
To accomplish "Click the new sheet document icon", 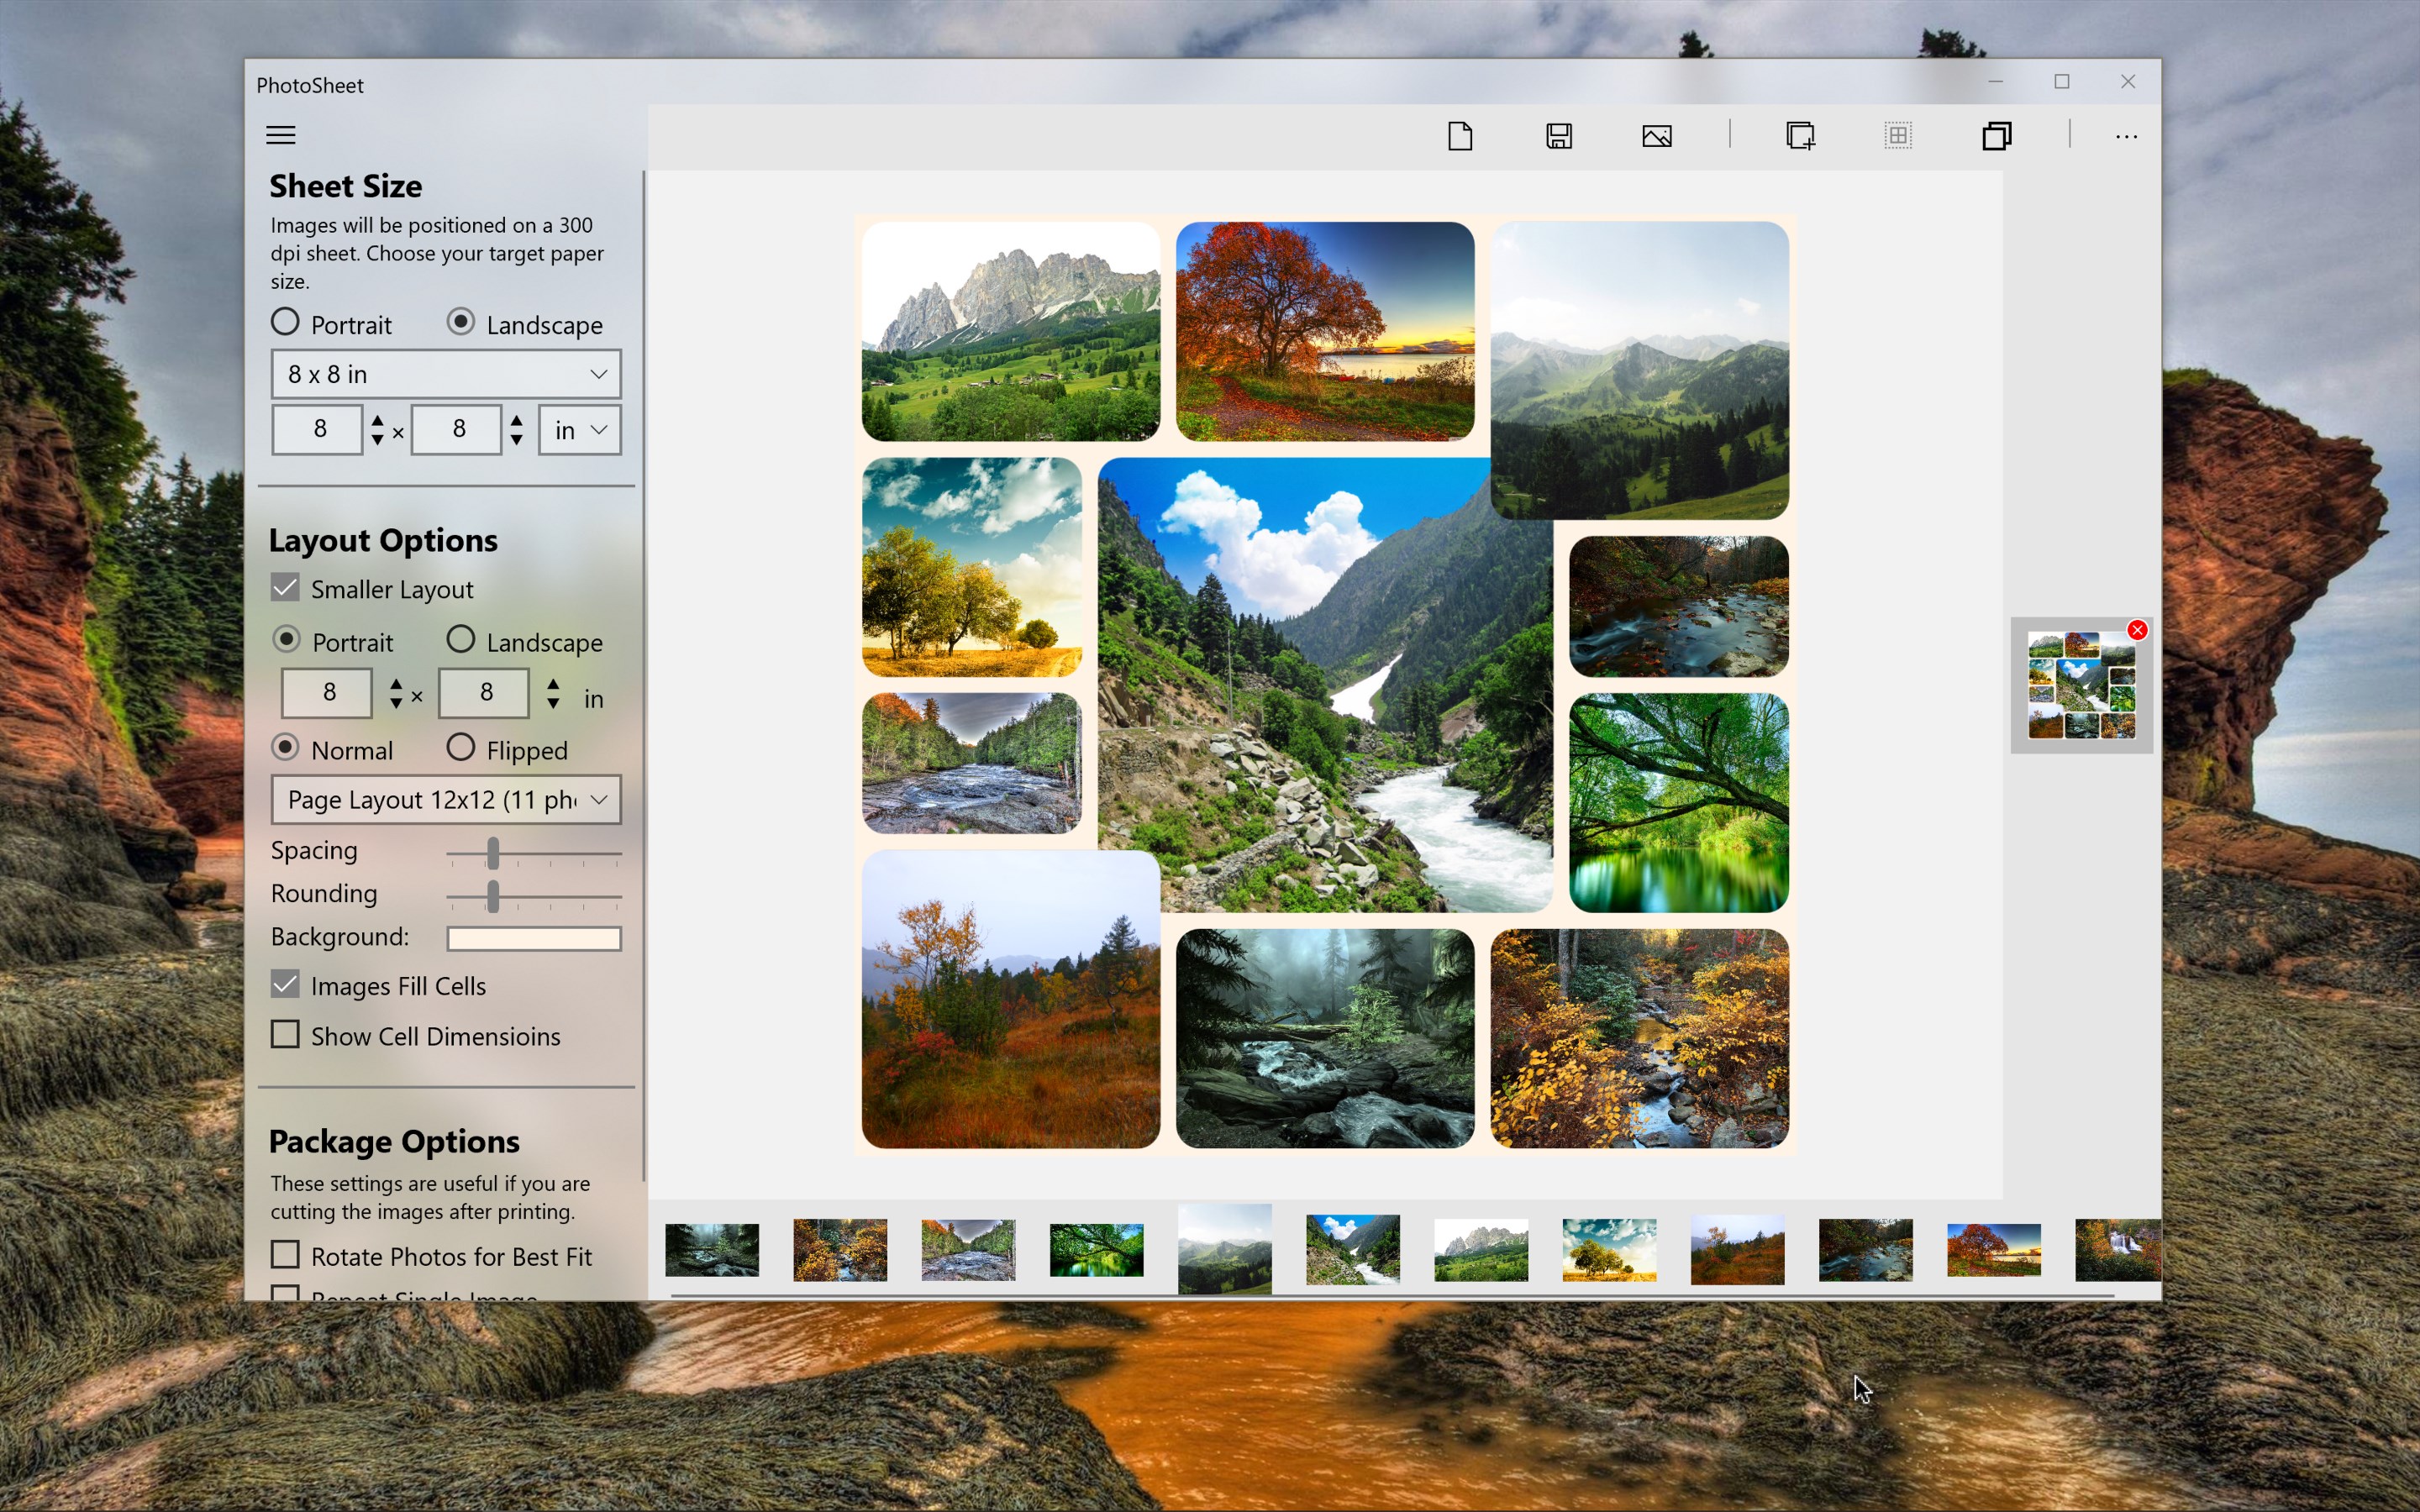I will pyautogui.click(x=1460, y=135).
